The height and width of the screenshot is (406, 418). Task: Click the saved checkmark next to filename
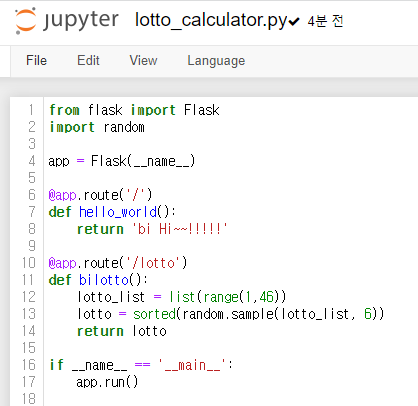pos(294,22)
